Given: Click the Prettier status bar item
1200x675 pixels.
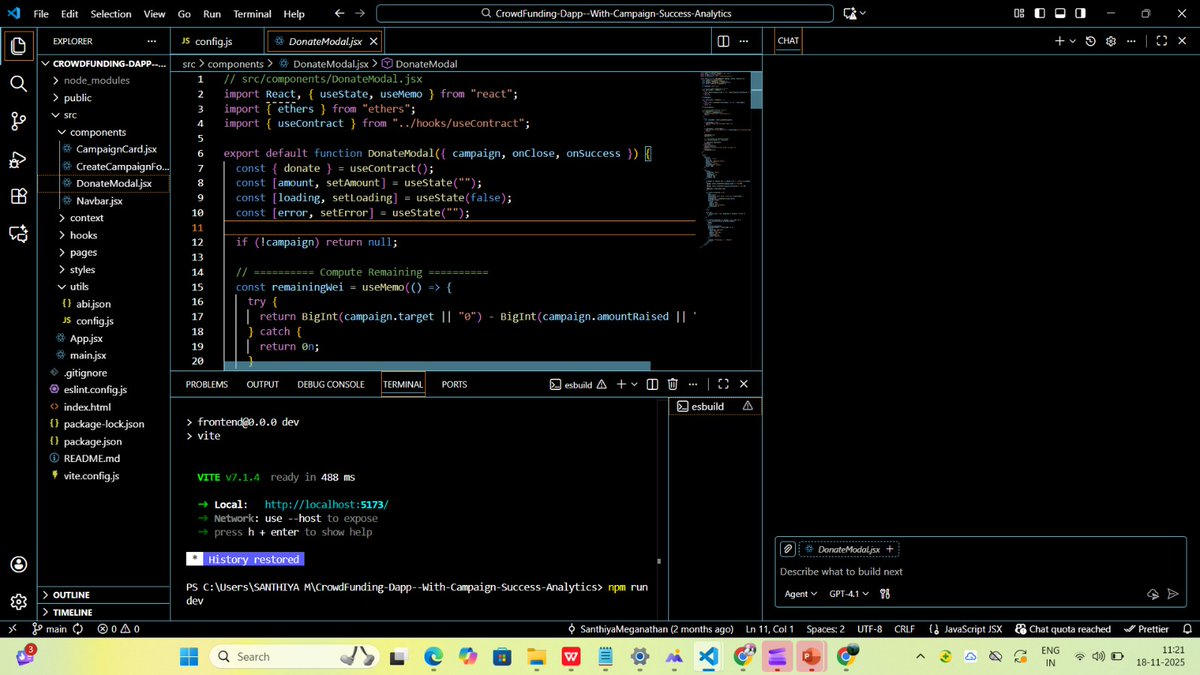Looking at the screenshot, I should [1146, 629].
